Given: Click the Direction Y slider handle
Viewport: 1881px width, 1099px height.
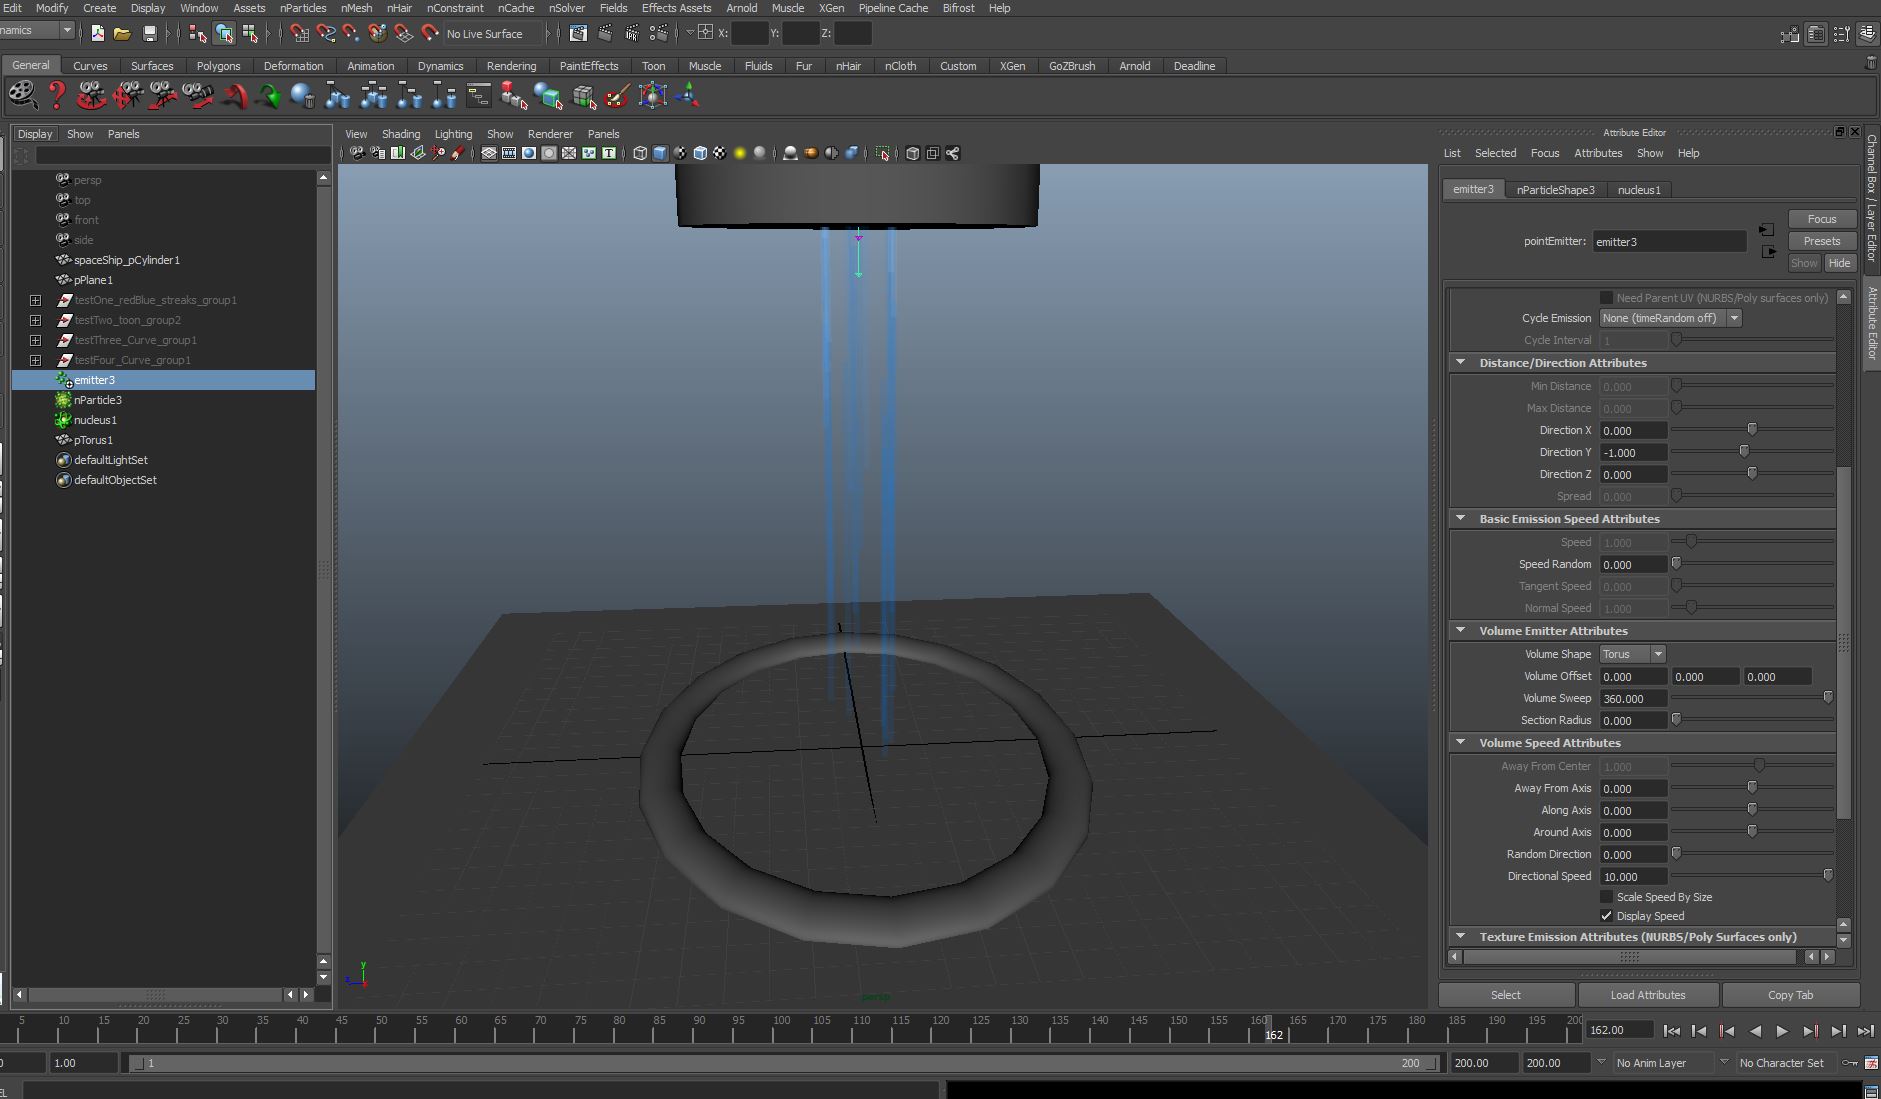Looking at the screenshot, I should coord(1744,452).
